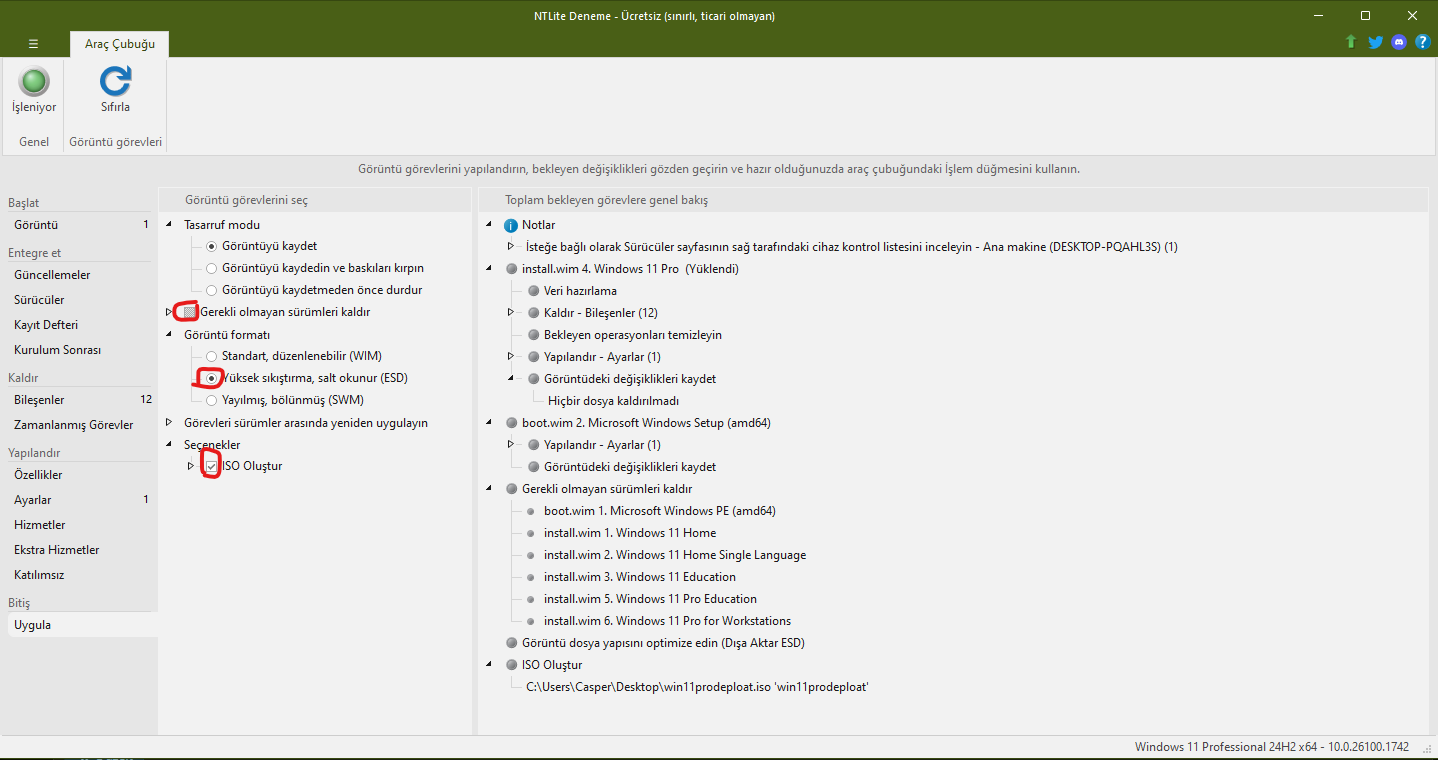The height and width of the screenshot is (760, 1438).
Task: Click the green İşleniyor process button
Action: click(x=34, y=82)
